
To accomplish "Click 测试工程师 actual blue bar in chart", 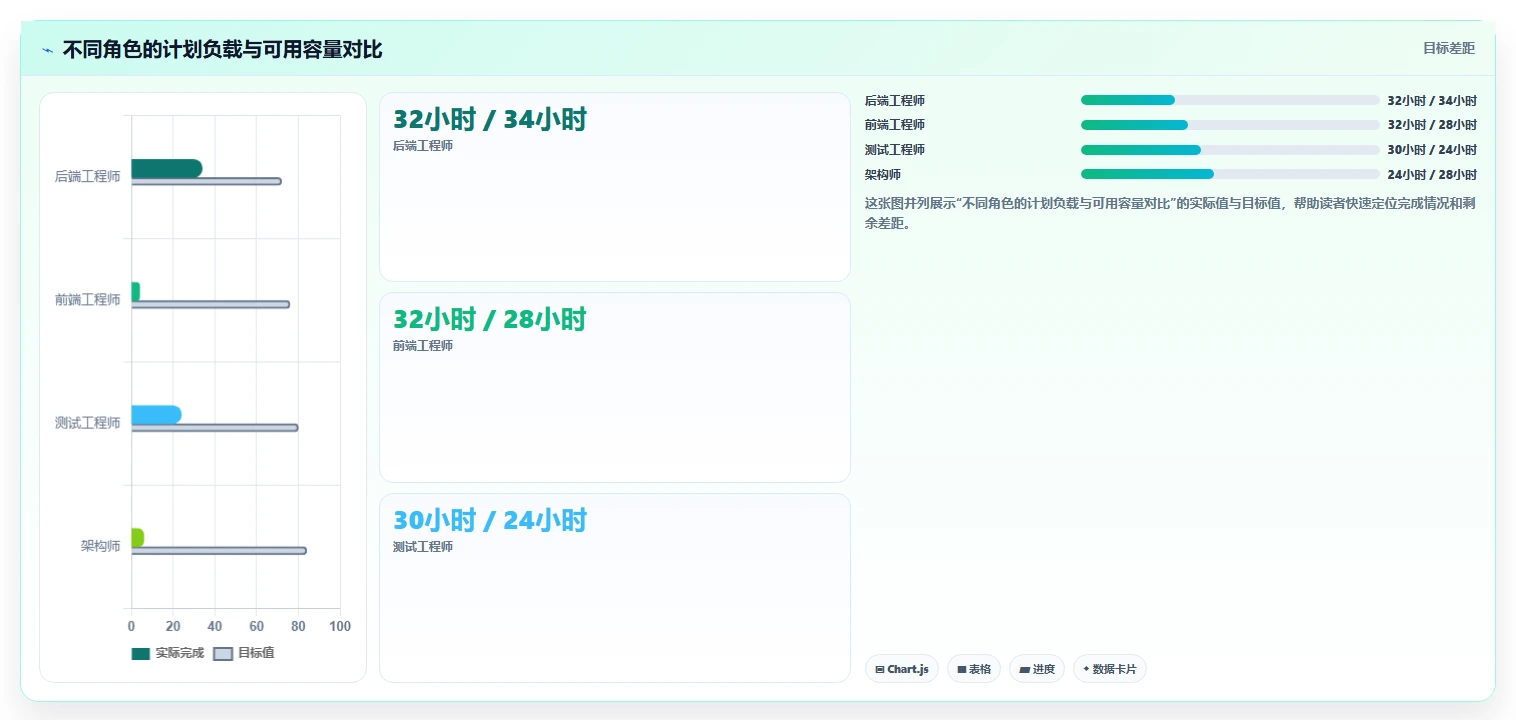I will click(156, 415).
